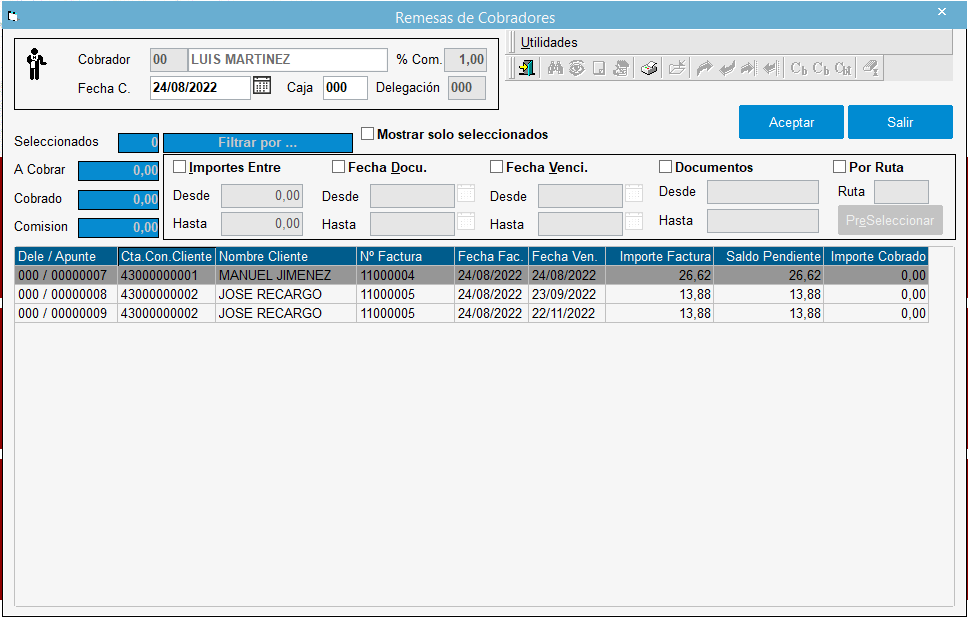Click the right-arrow-to-bar toolbar icon
Viewport: 968px width, 619px height.
(748, 68)
